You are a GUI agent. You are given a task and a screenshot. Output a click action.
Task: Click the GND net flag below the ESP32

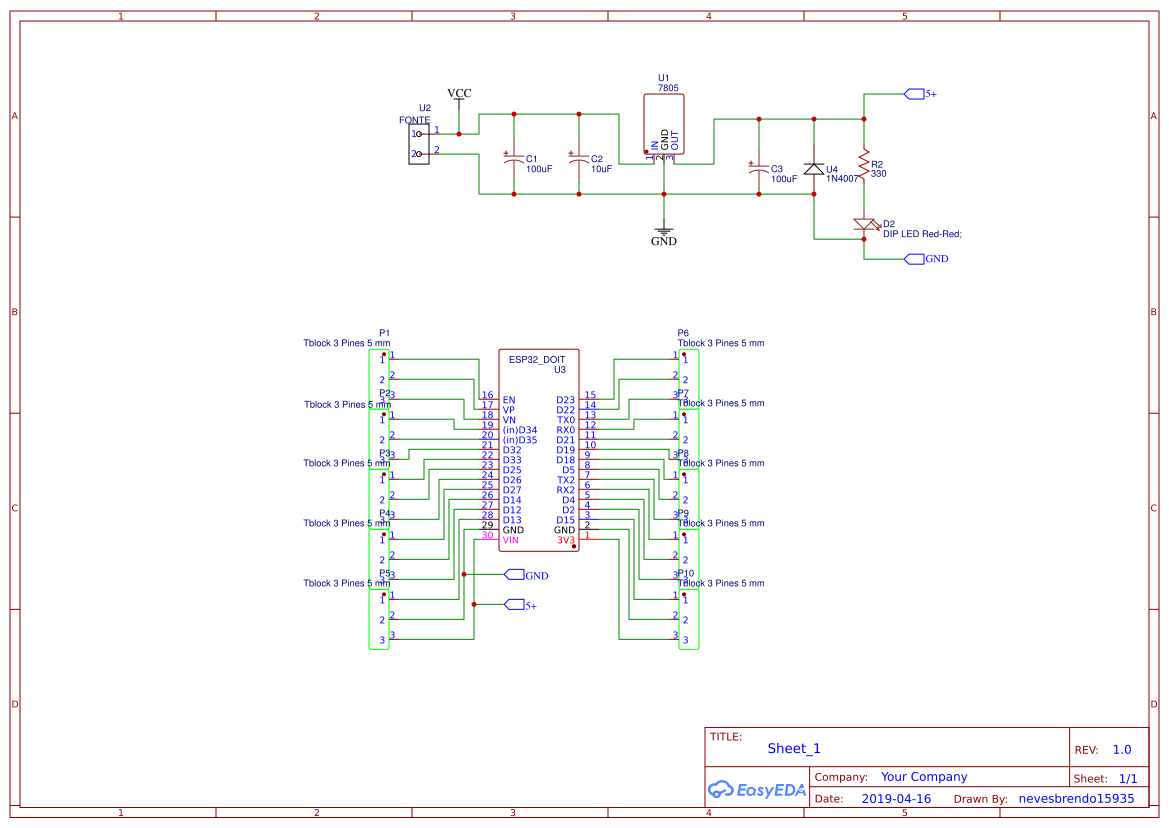pos(526,575)
